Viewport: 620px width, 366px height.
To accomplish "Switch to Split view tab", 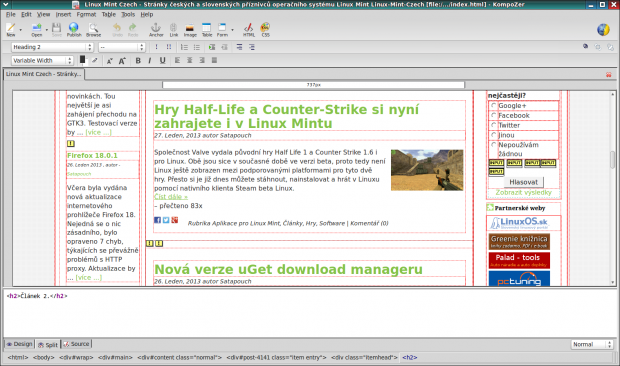I will [48, 344].
